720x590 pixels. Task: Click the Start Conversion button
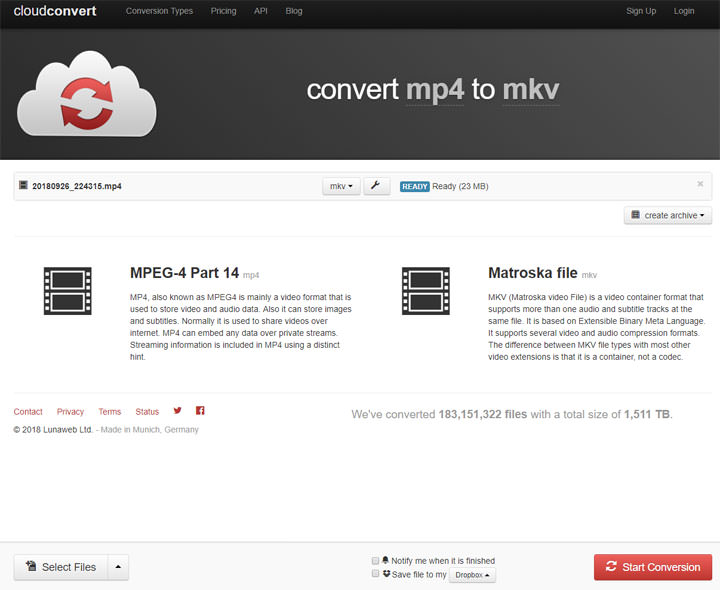653,567
